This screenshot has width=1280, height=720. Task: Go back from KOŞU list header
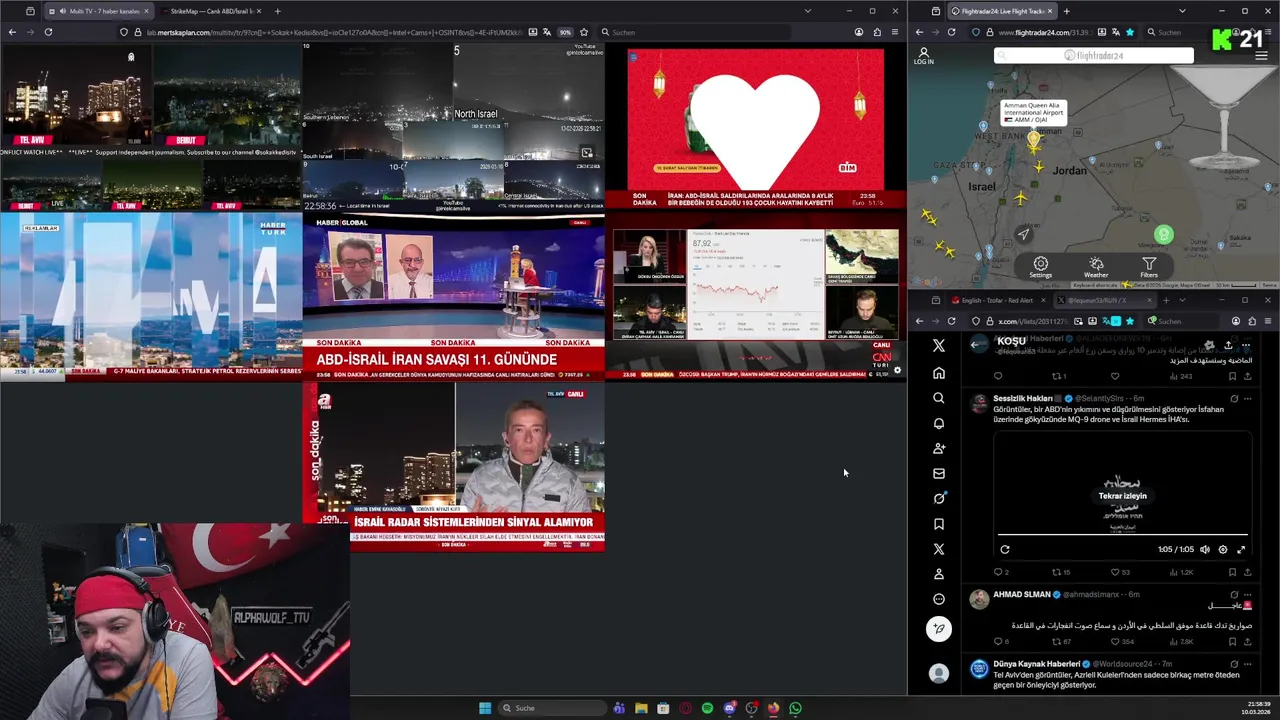(976, 345)
